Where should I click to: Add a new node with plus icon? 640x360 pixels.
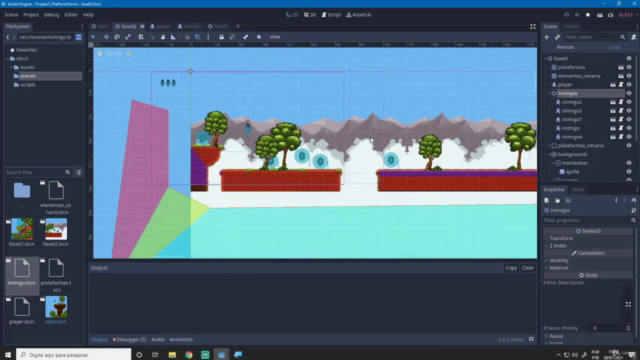point(547,37)
